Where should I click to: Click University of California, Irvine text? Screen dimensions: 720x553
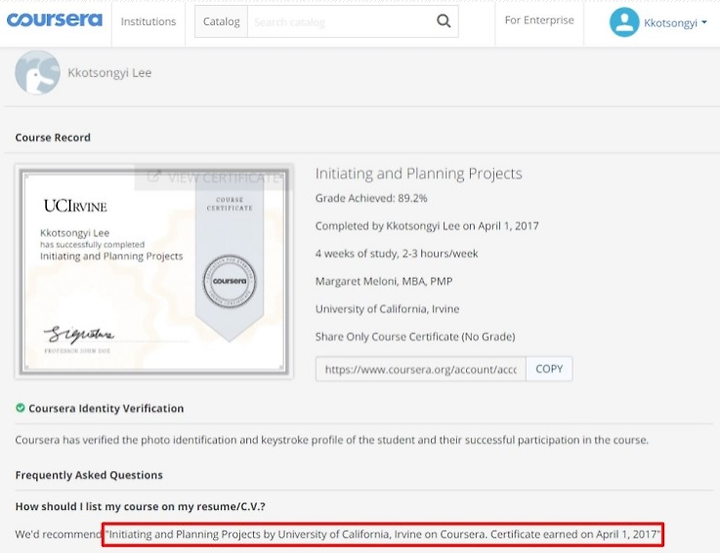387,309
